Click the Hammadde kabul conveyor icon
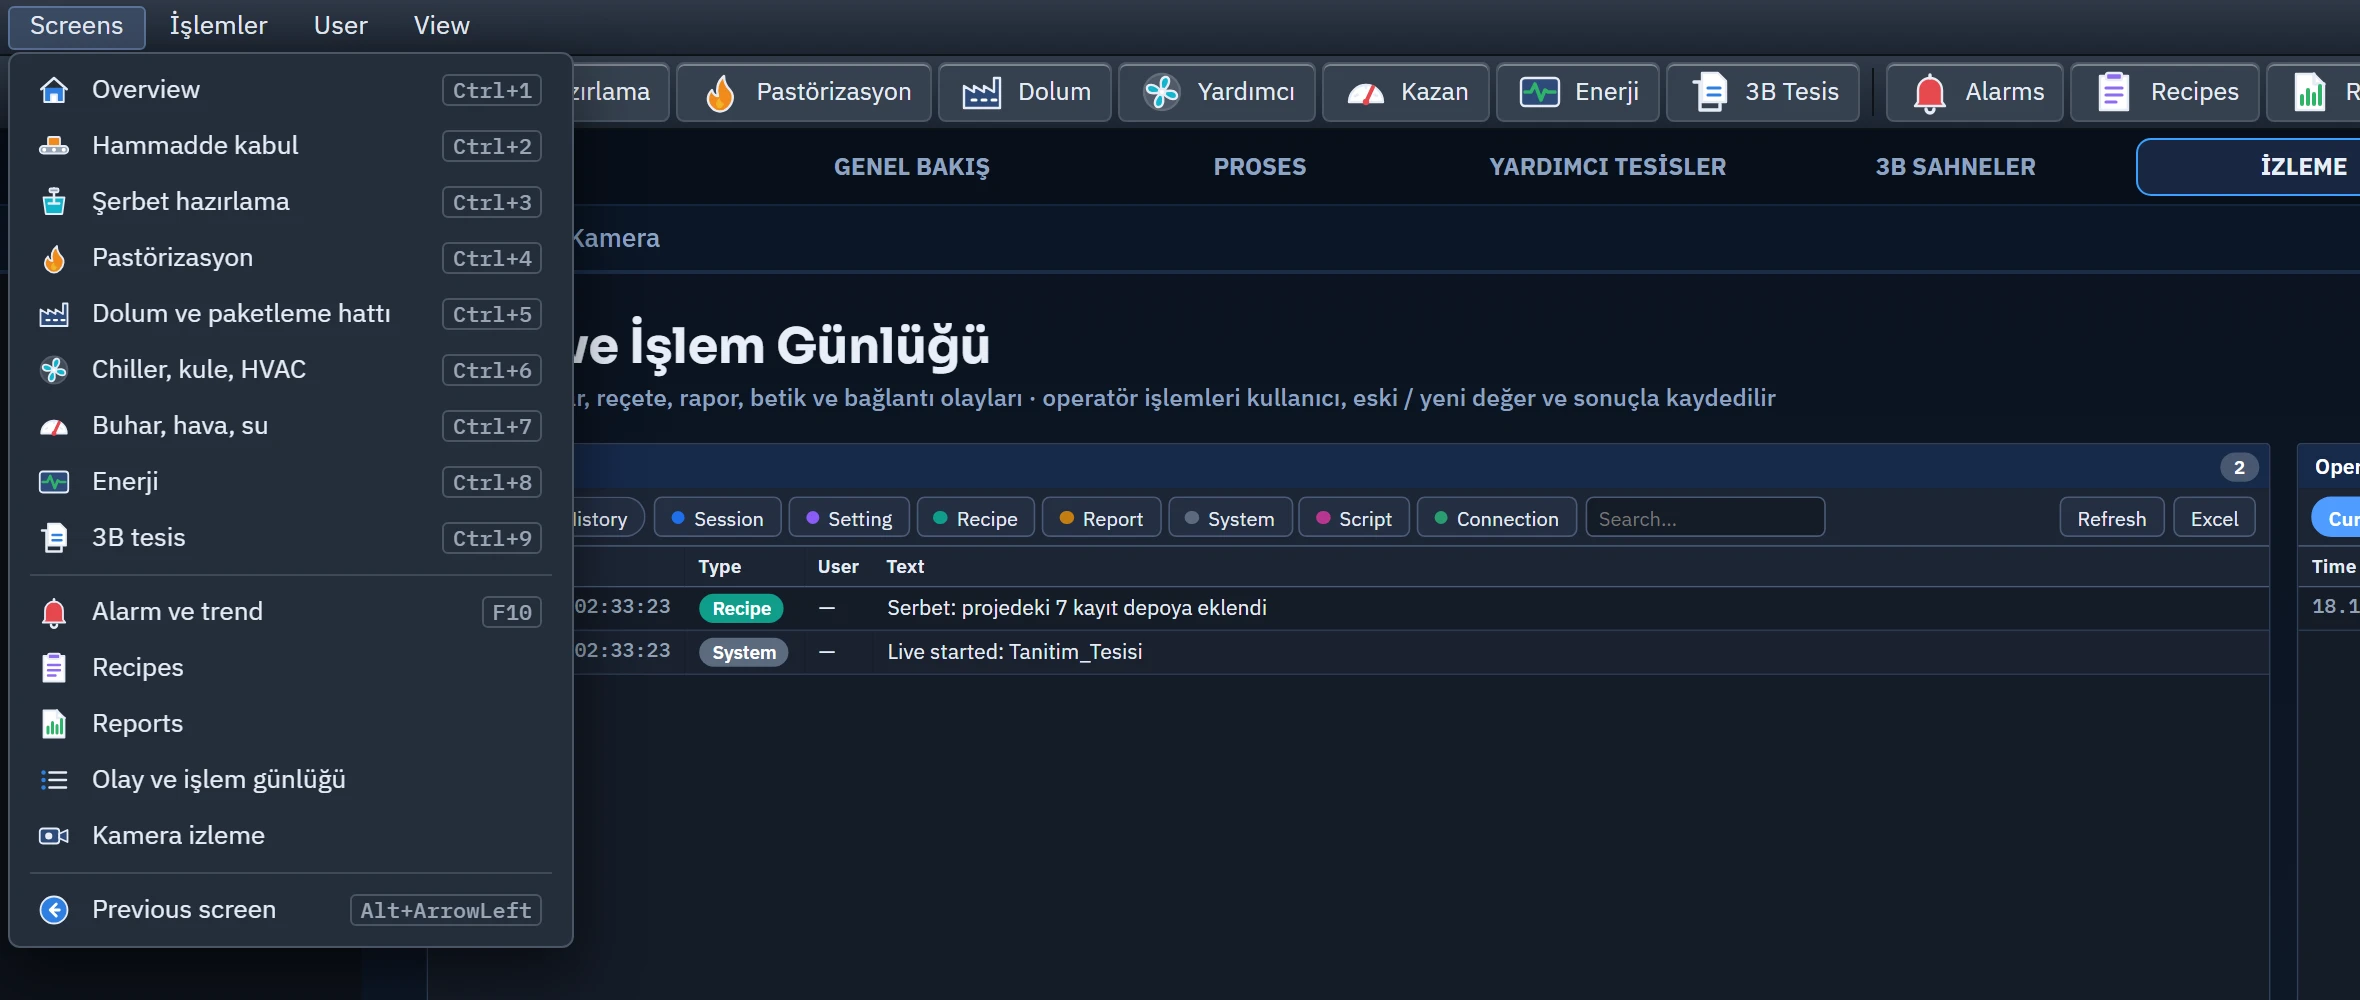 click(x=54, y=146)
